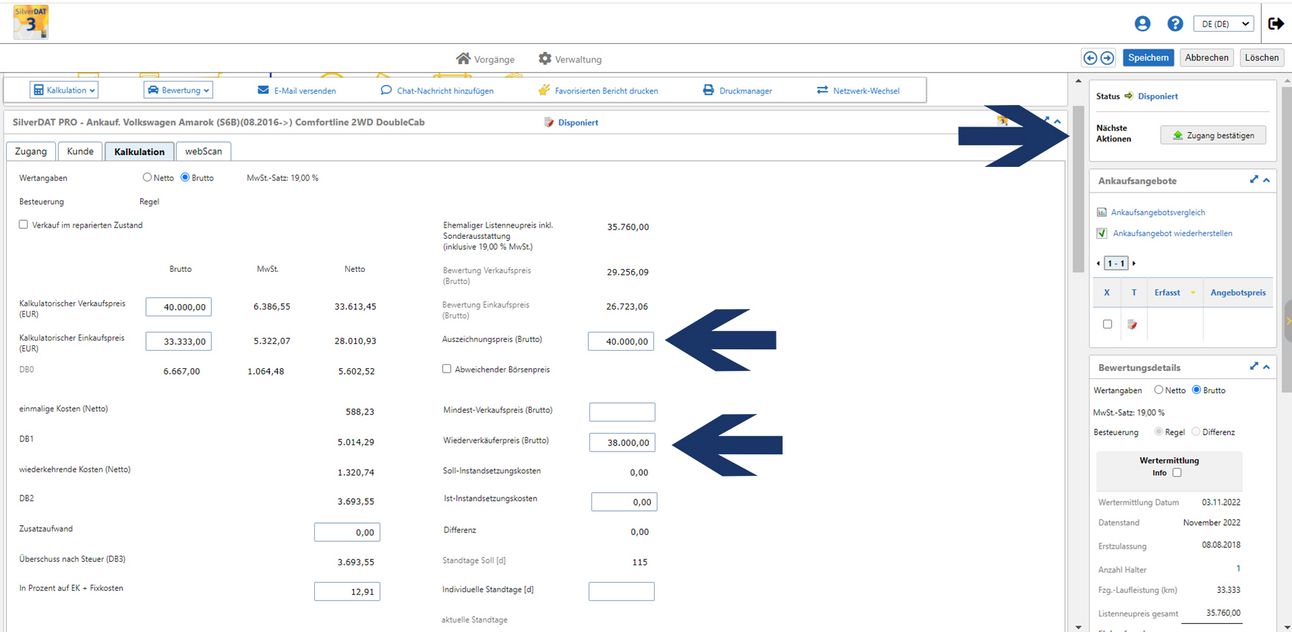This screenshot has height=632, width=1292.
Task: Click the E-Mail versenden envelope icon
Action: click(264, 90)
